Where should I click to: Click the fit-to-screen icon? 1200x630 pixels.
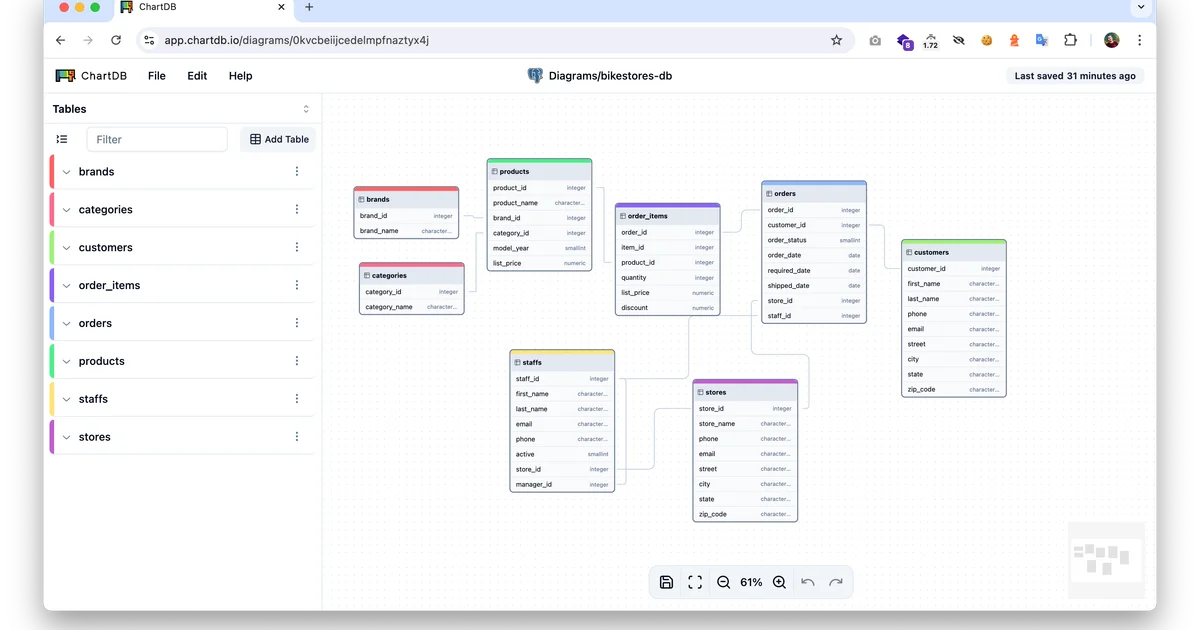coord(695,582)
